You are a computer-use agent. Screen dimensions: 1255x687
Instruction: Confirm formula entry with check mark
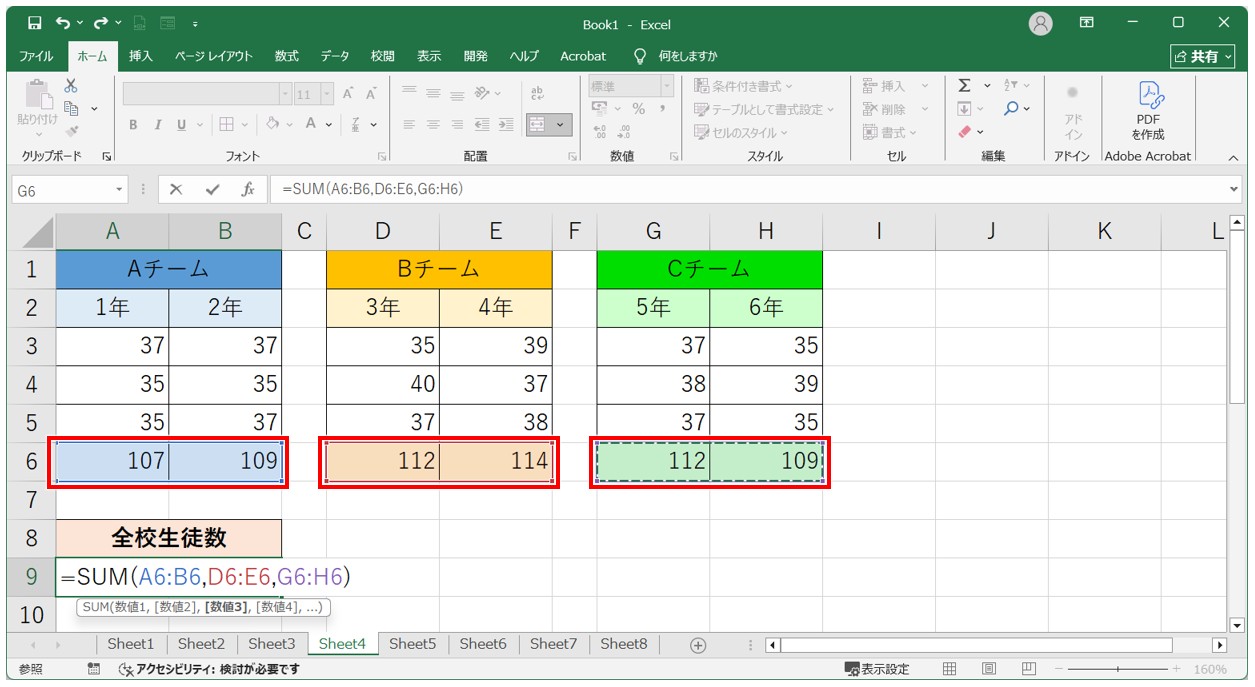click(212, 190)
